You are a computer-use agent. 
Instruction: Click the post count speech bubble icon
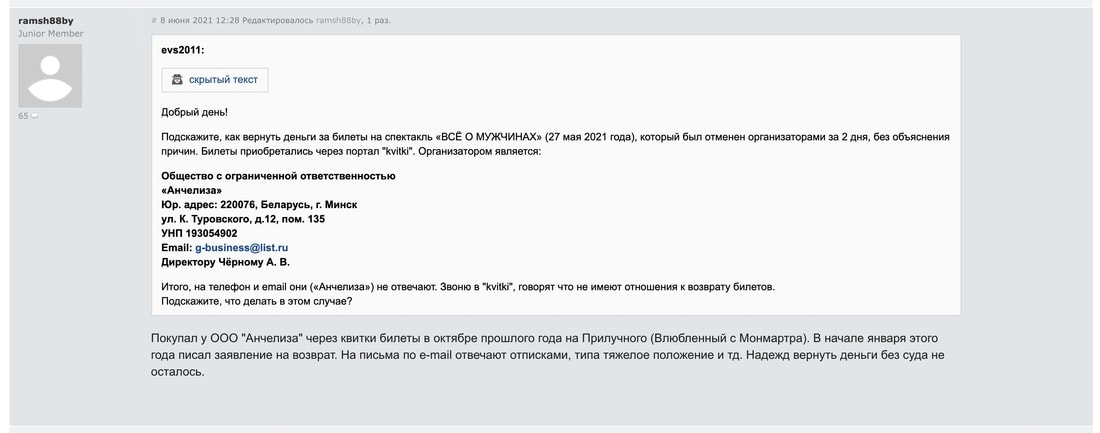click(x=34, y=116)
